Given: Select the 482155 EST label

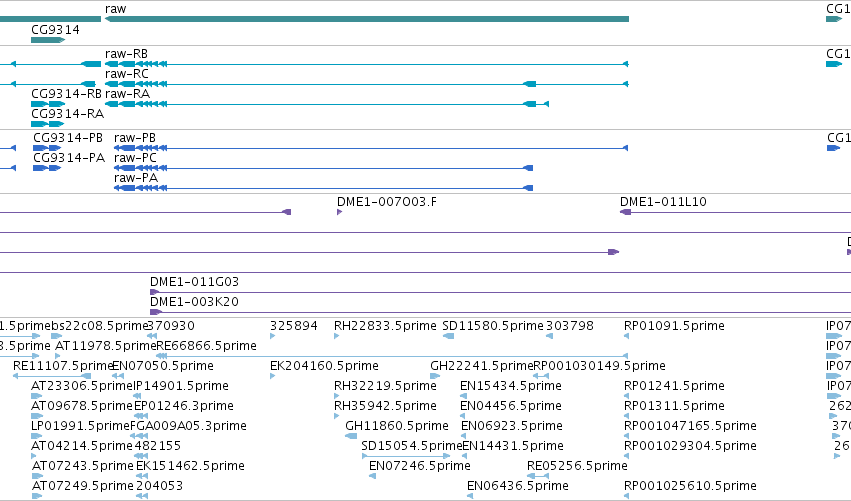Looking at the screenshot, I should 157,446.
